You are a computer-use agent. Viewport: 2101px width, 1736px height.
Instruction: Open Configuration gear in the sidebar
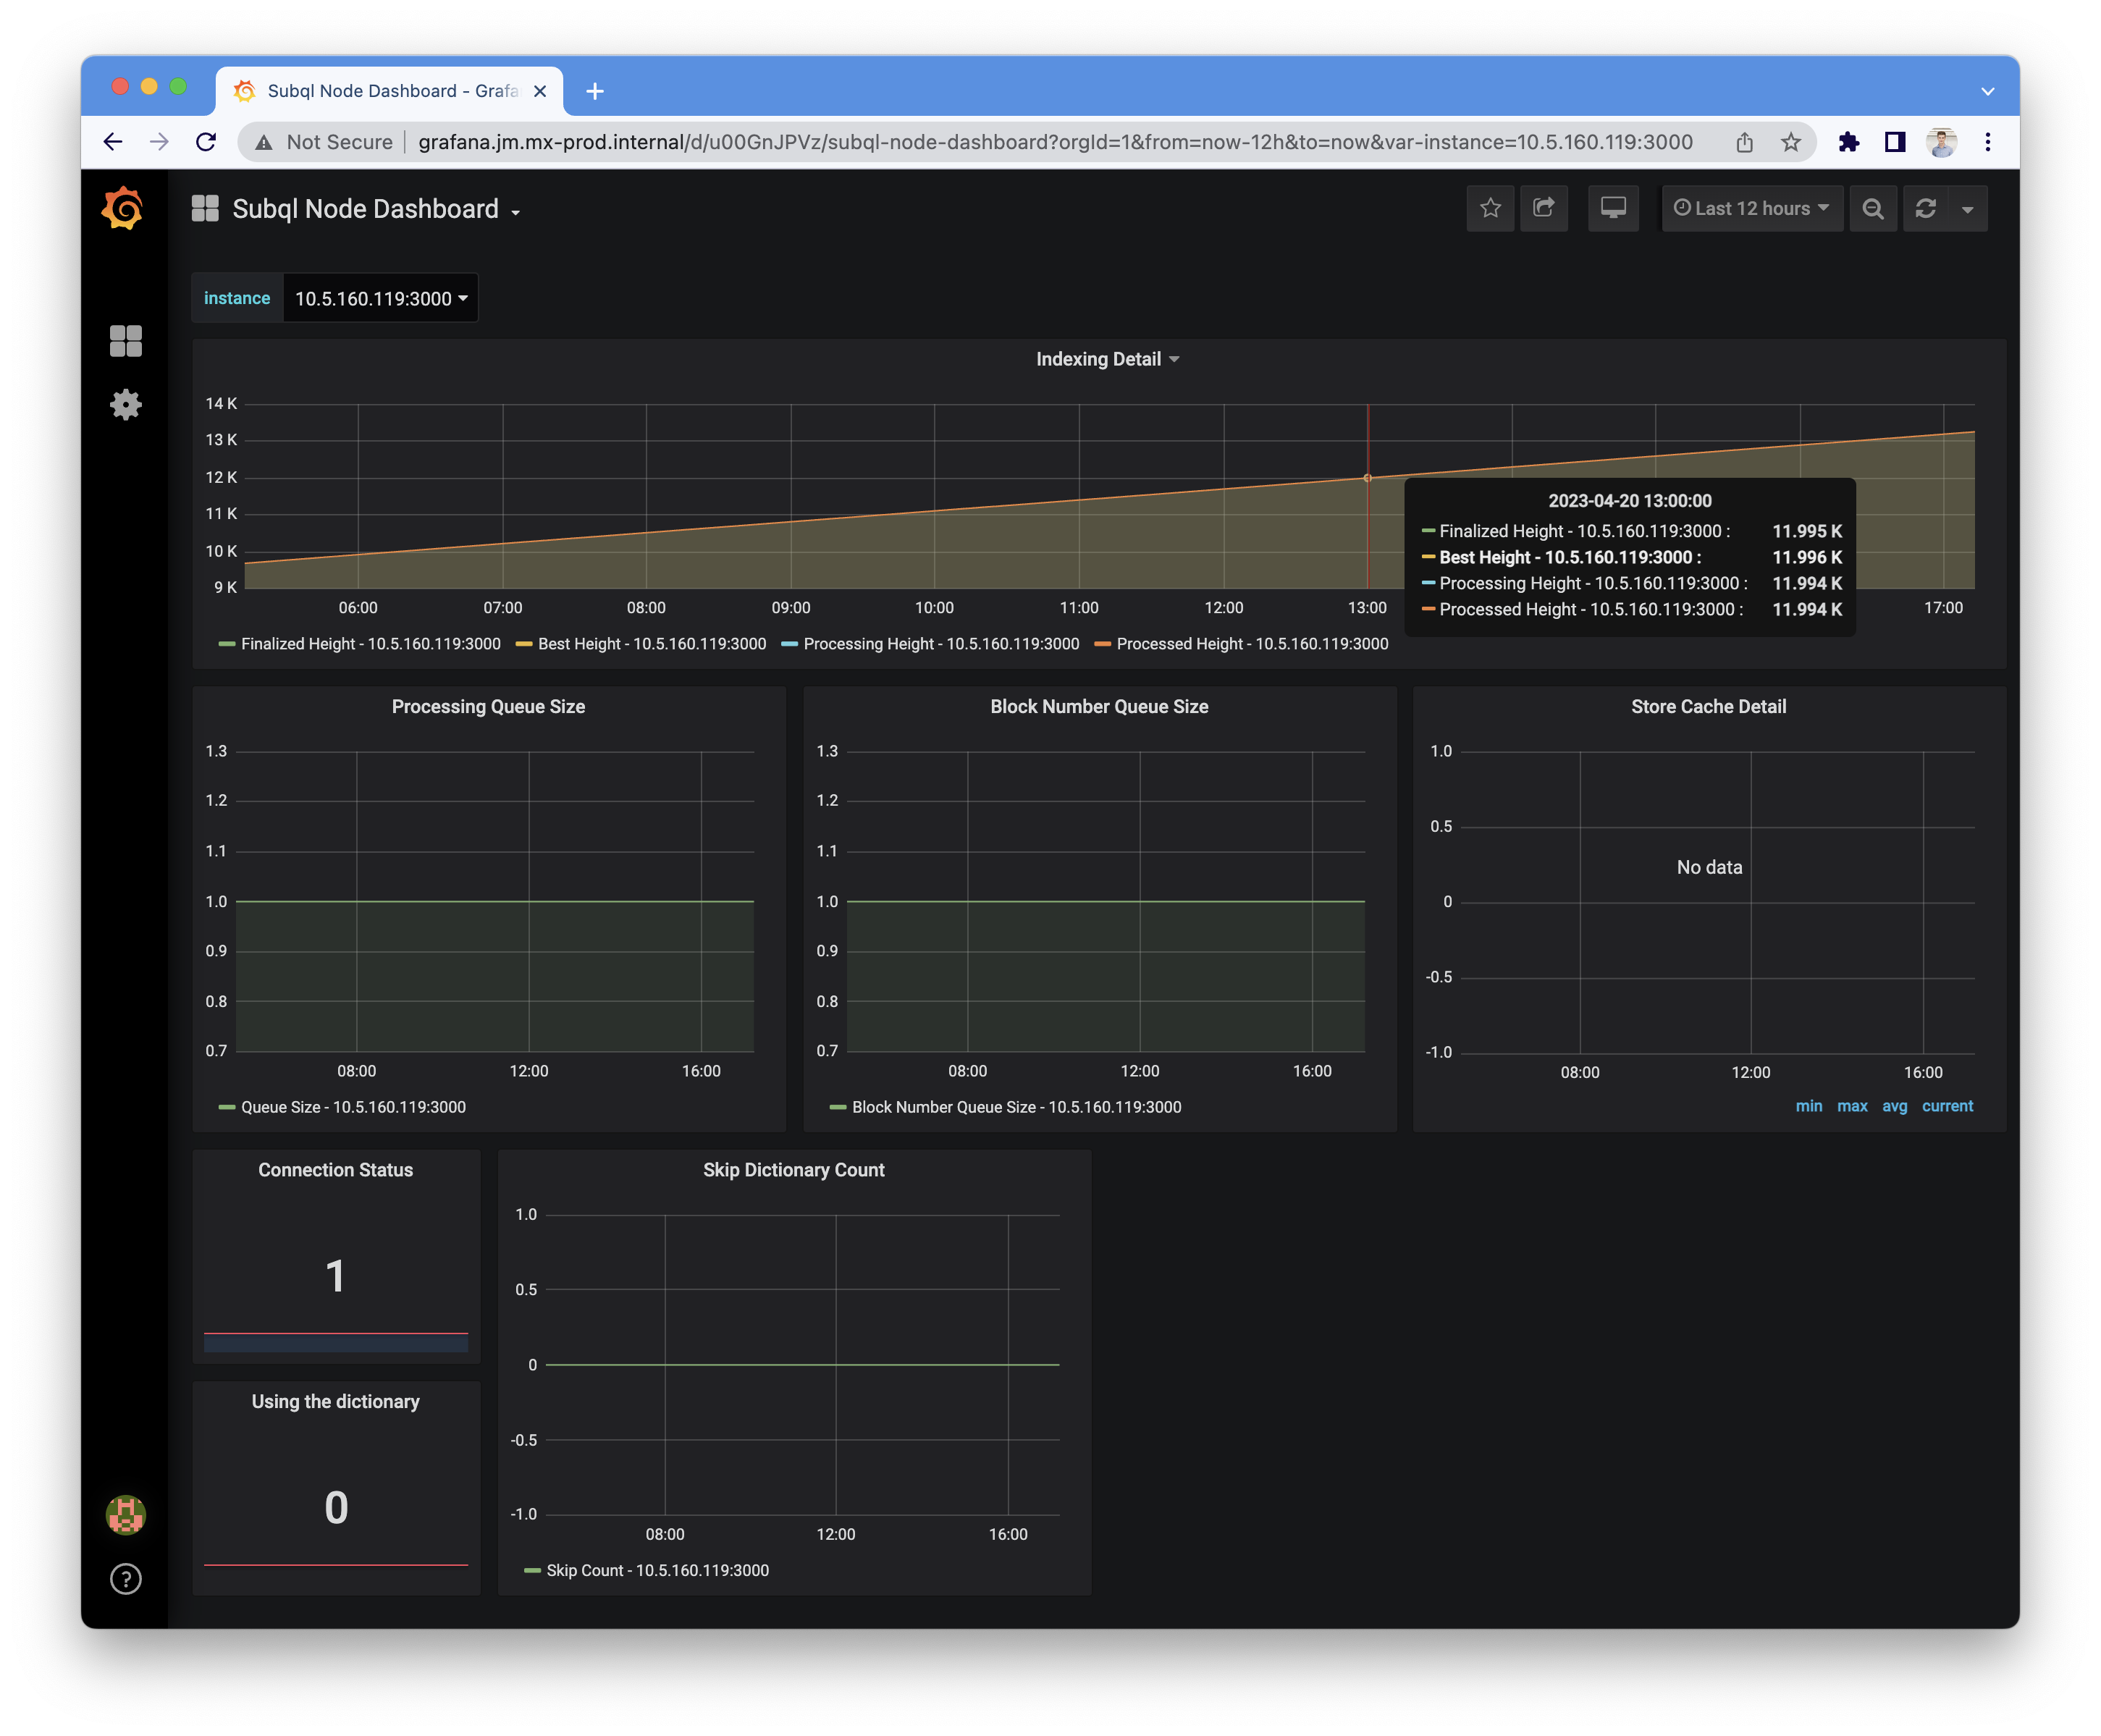pos(125,405)
